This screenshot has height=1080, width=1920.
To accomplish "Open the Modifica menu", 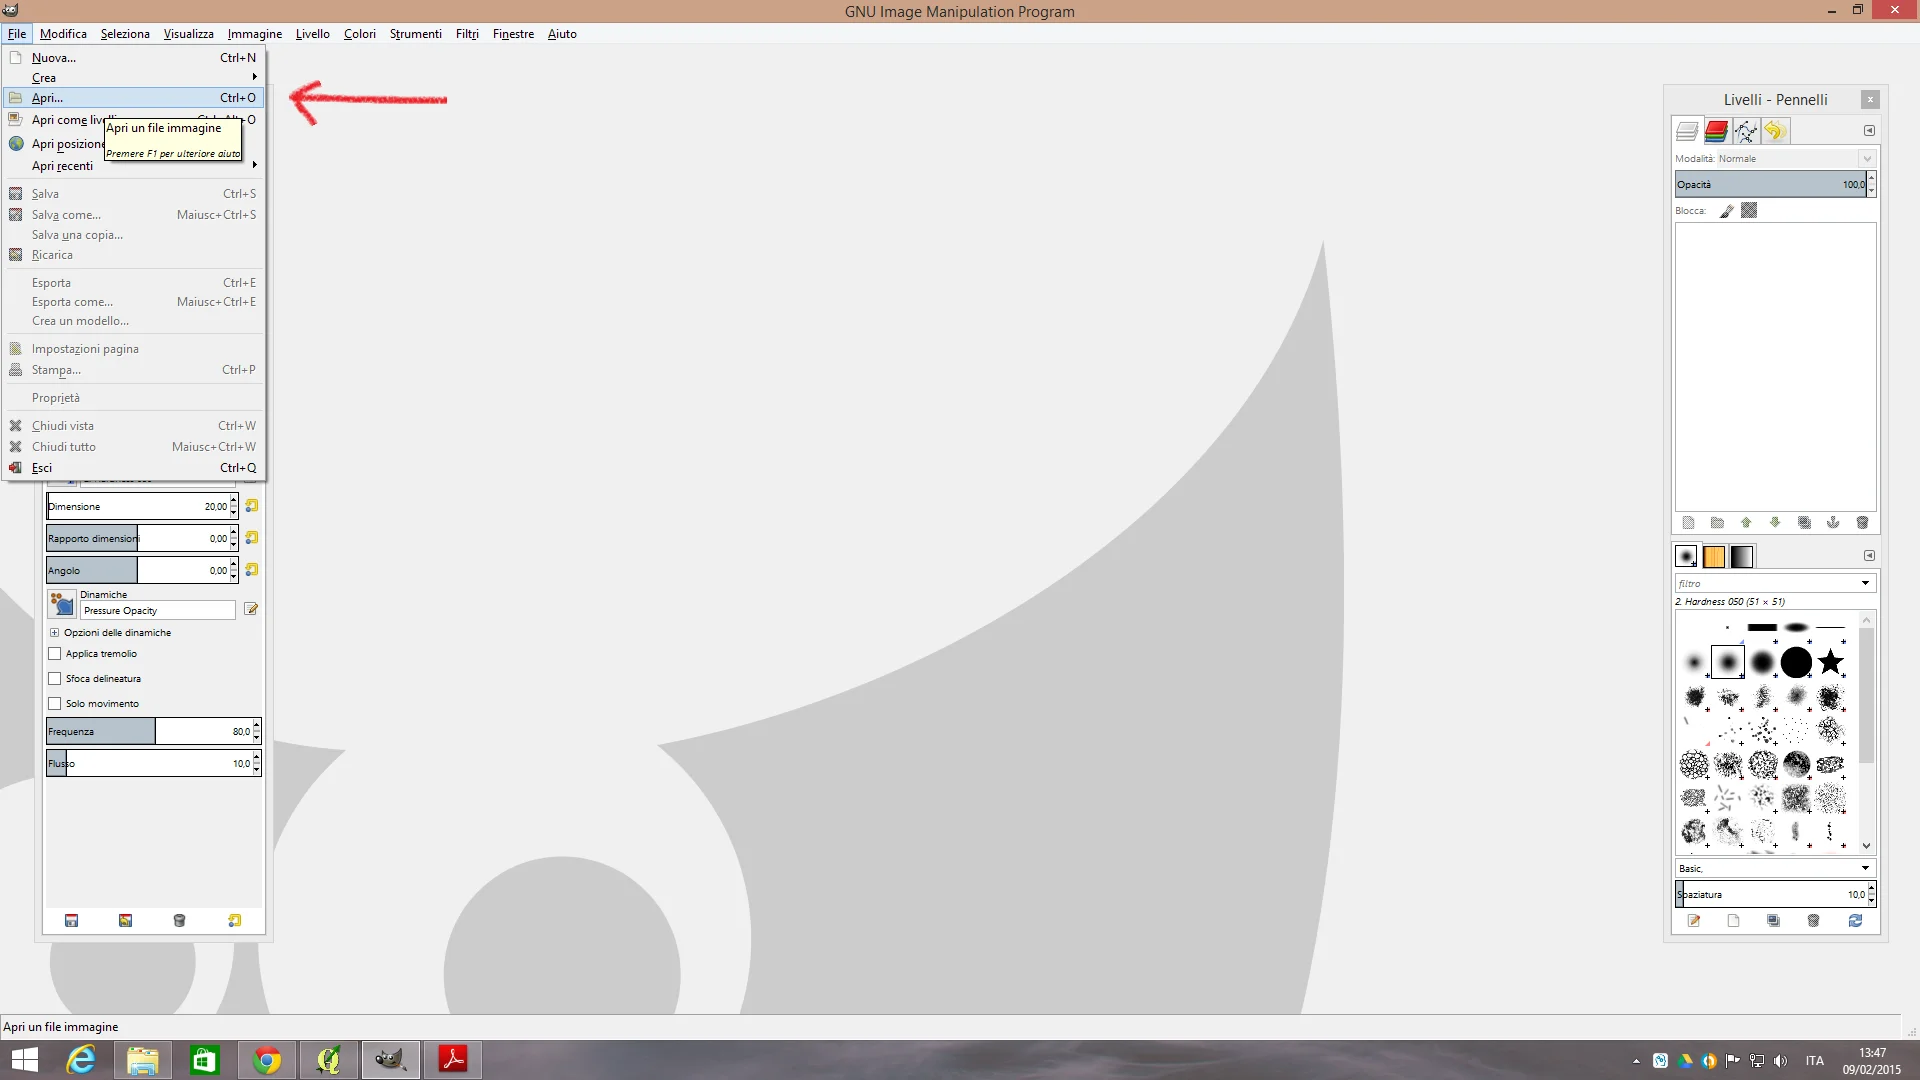I will click(63, 34).
